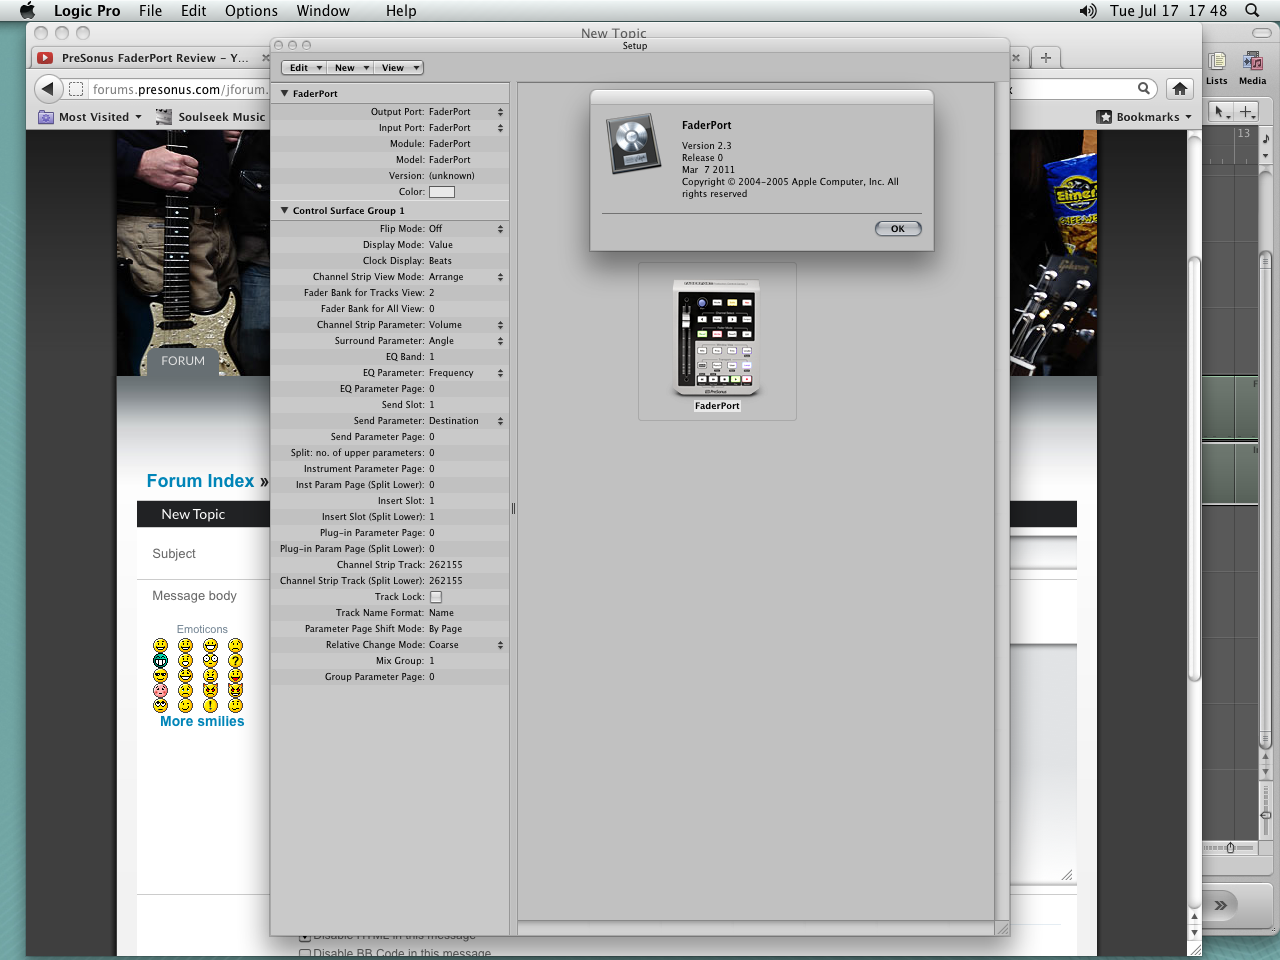Open a new browser tab
The width and height of the screenshot is (1280, 960).
(x=1045, y=58)
